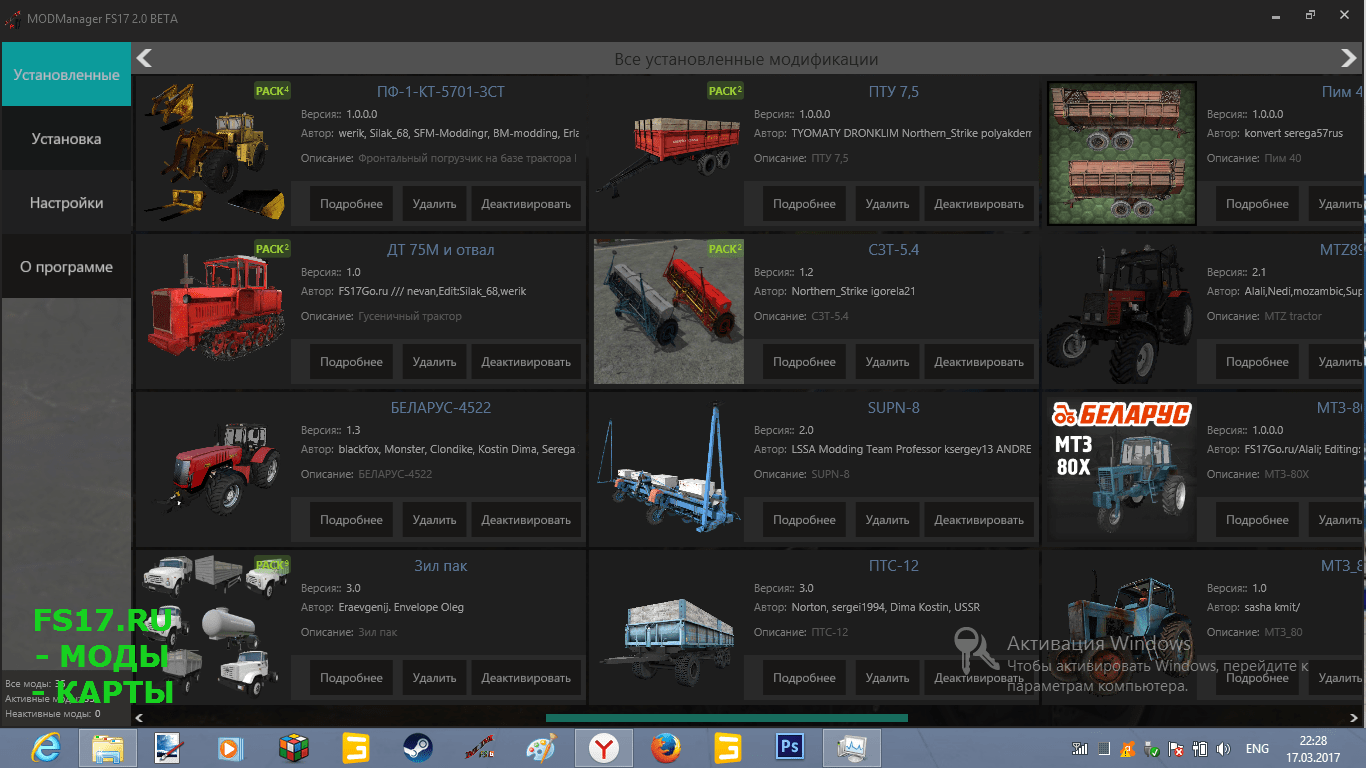Click Подробнее for MTZ tractor card
This screenshot has width=1366, height=768.
coord(1257,361)
